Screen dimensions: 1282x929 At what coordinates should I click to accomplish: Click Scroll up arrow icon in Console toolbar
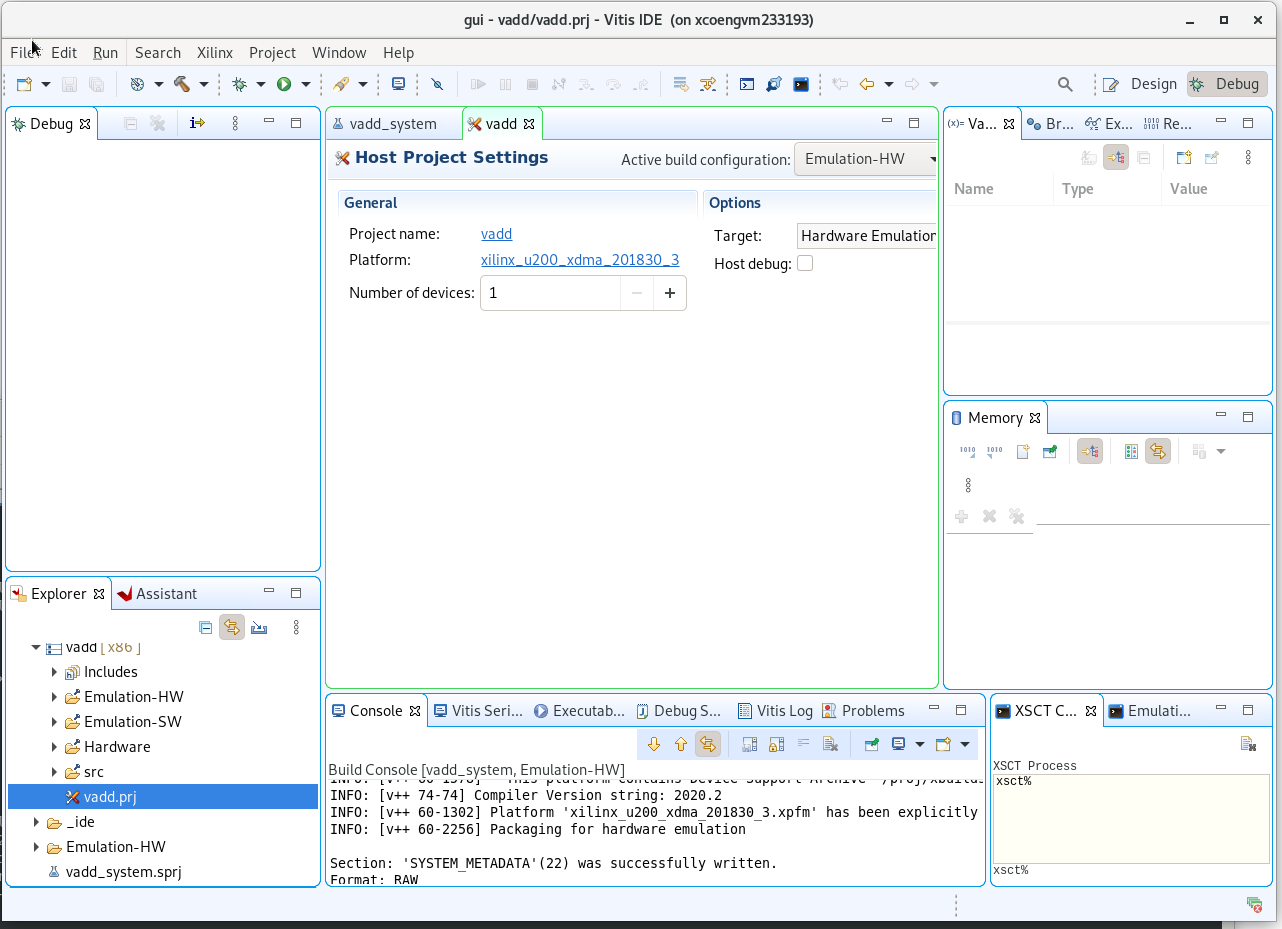(x=681, y=744)
